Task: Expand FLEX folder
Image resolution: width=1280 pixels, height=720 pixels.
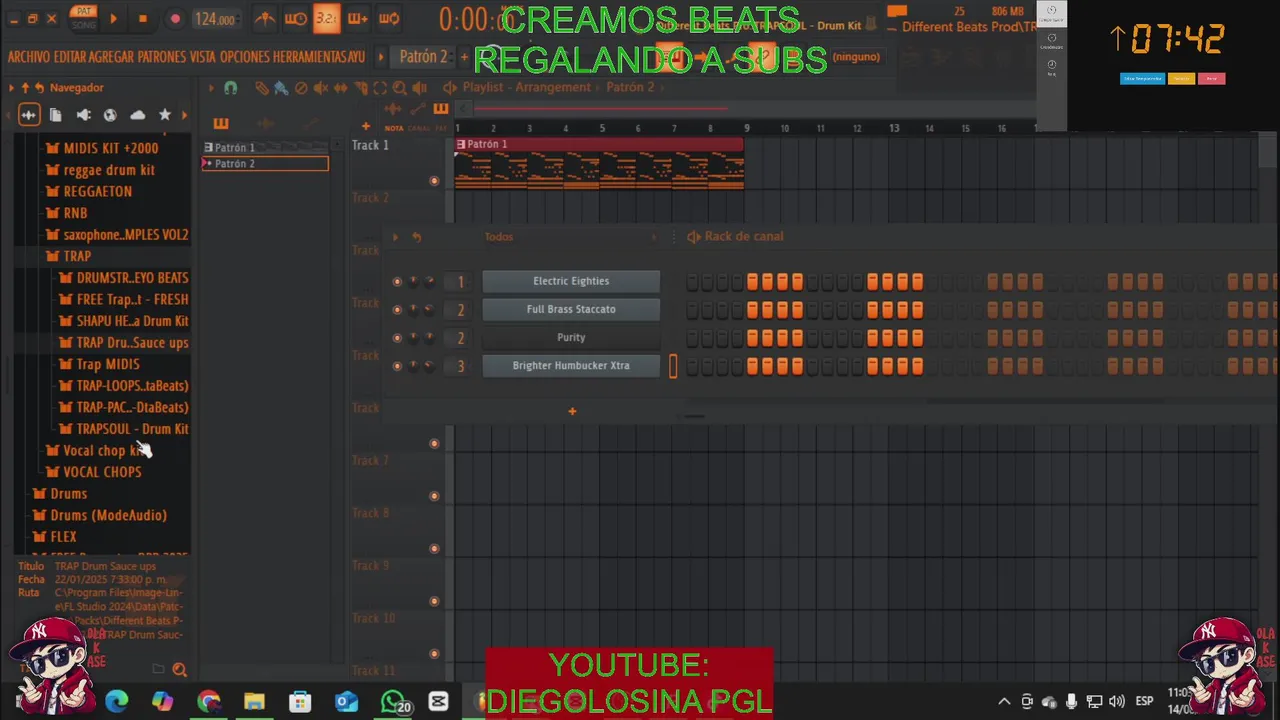Action: pos(54,537)
